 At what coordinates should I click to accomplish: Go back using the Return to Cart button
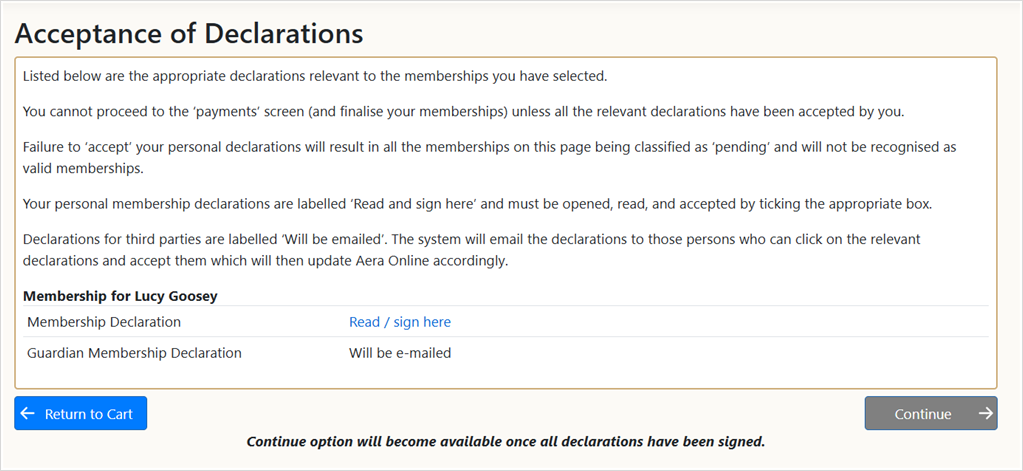click(x=81, y=414)
